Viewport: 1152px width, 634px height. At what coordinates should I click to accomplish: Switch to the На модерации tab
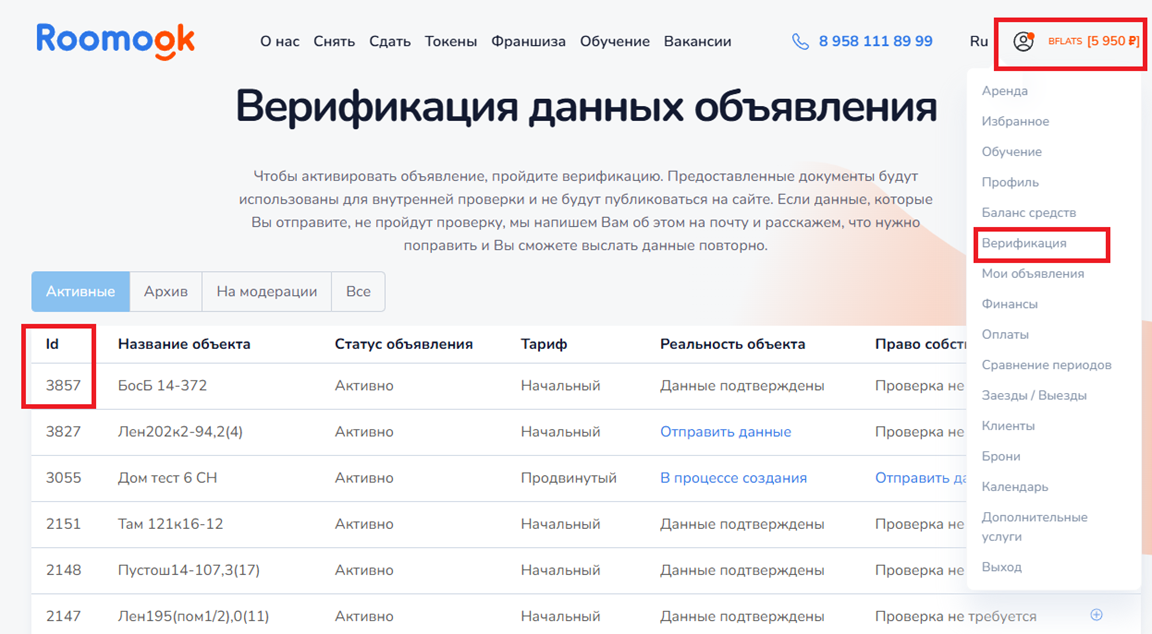click(266, 292)
